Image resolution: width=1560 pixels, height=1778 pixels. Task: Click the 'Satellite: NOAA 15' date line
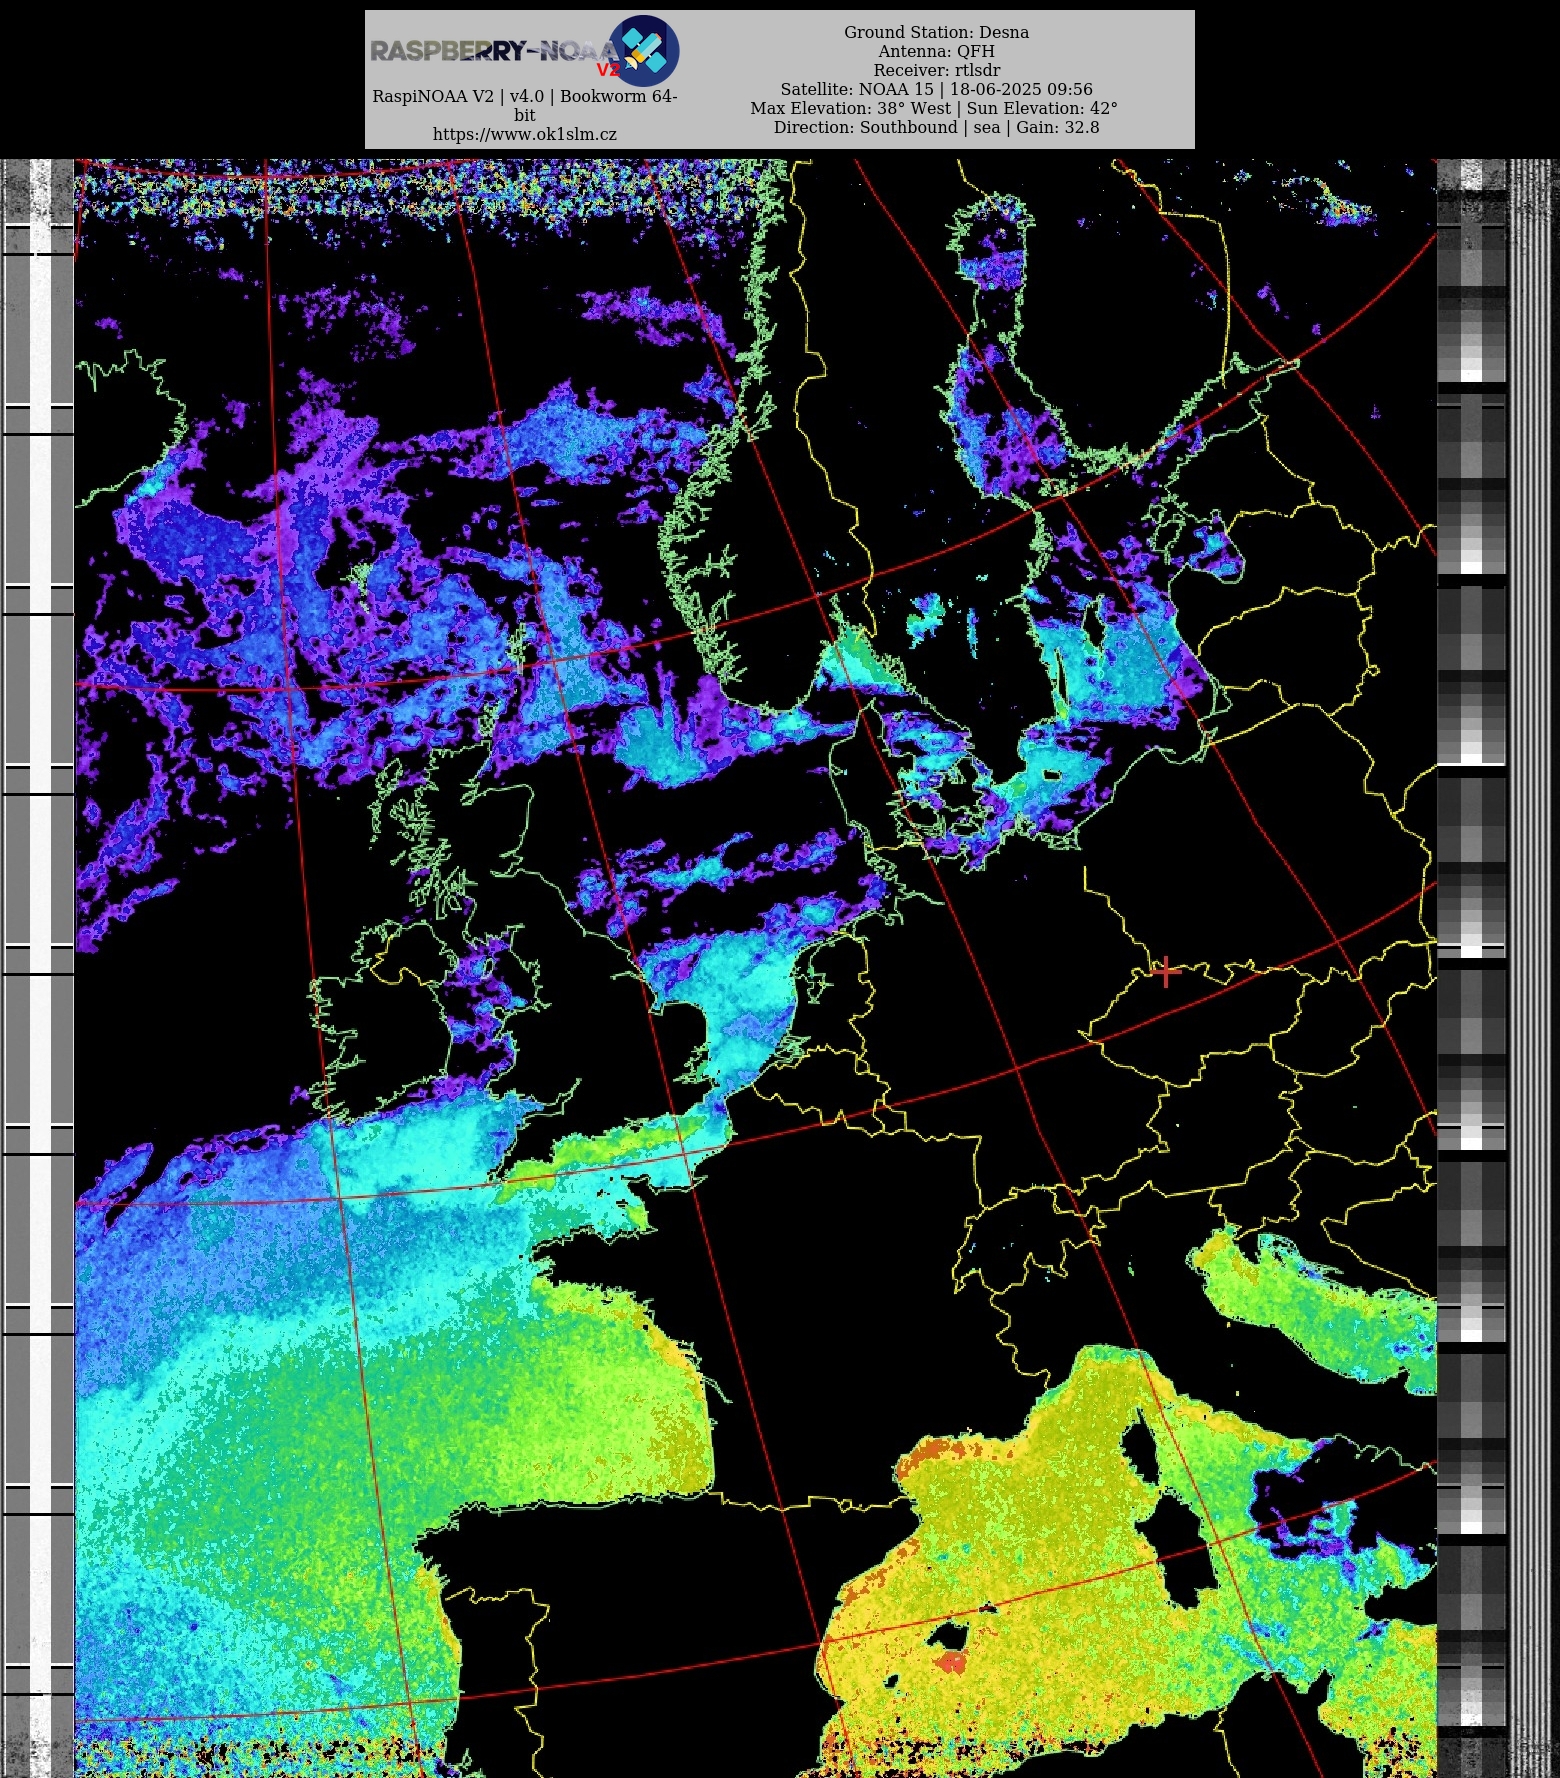(936, 89)
